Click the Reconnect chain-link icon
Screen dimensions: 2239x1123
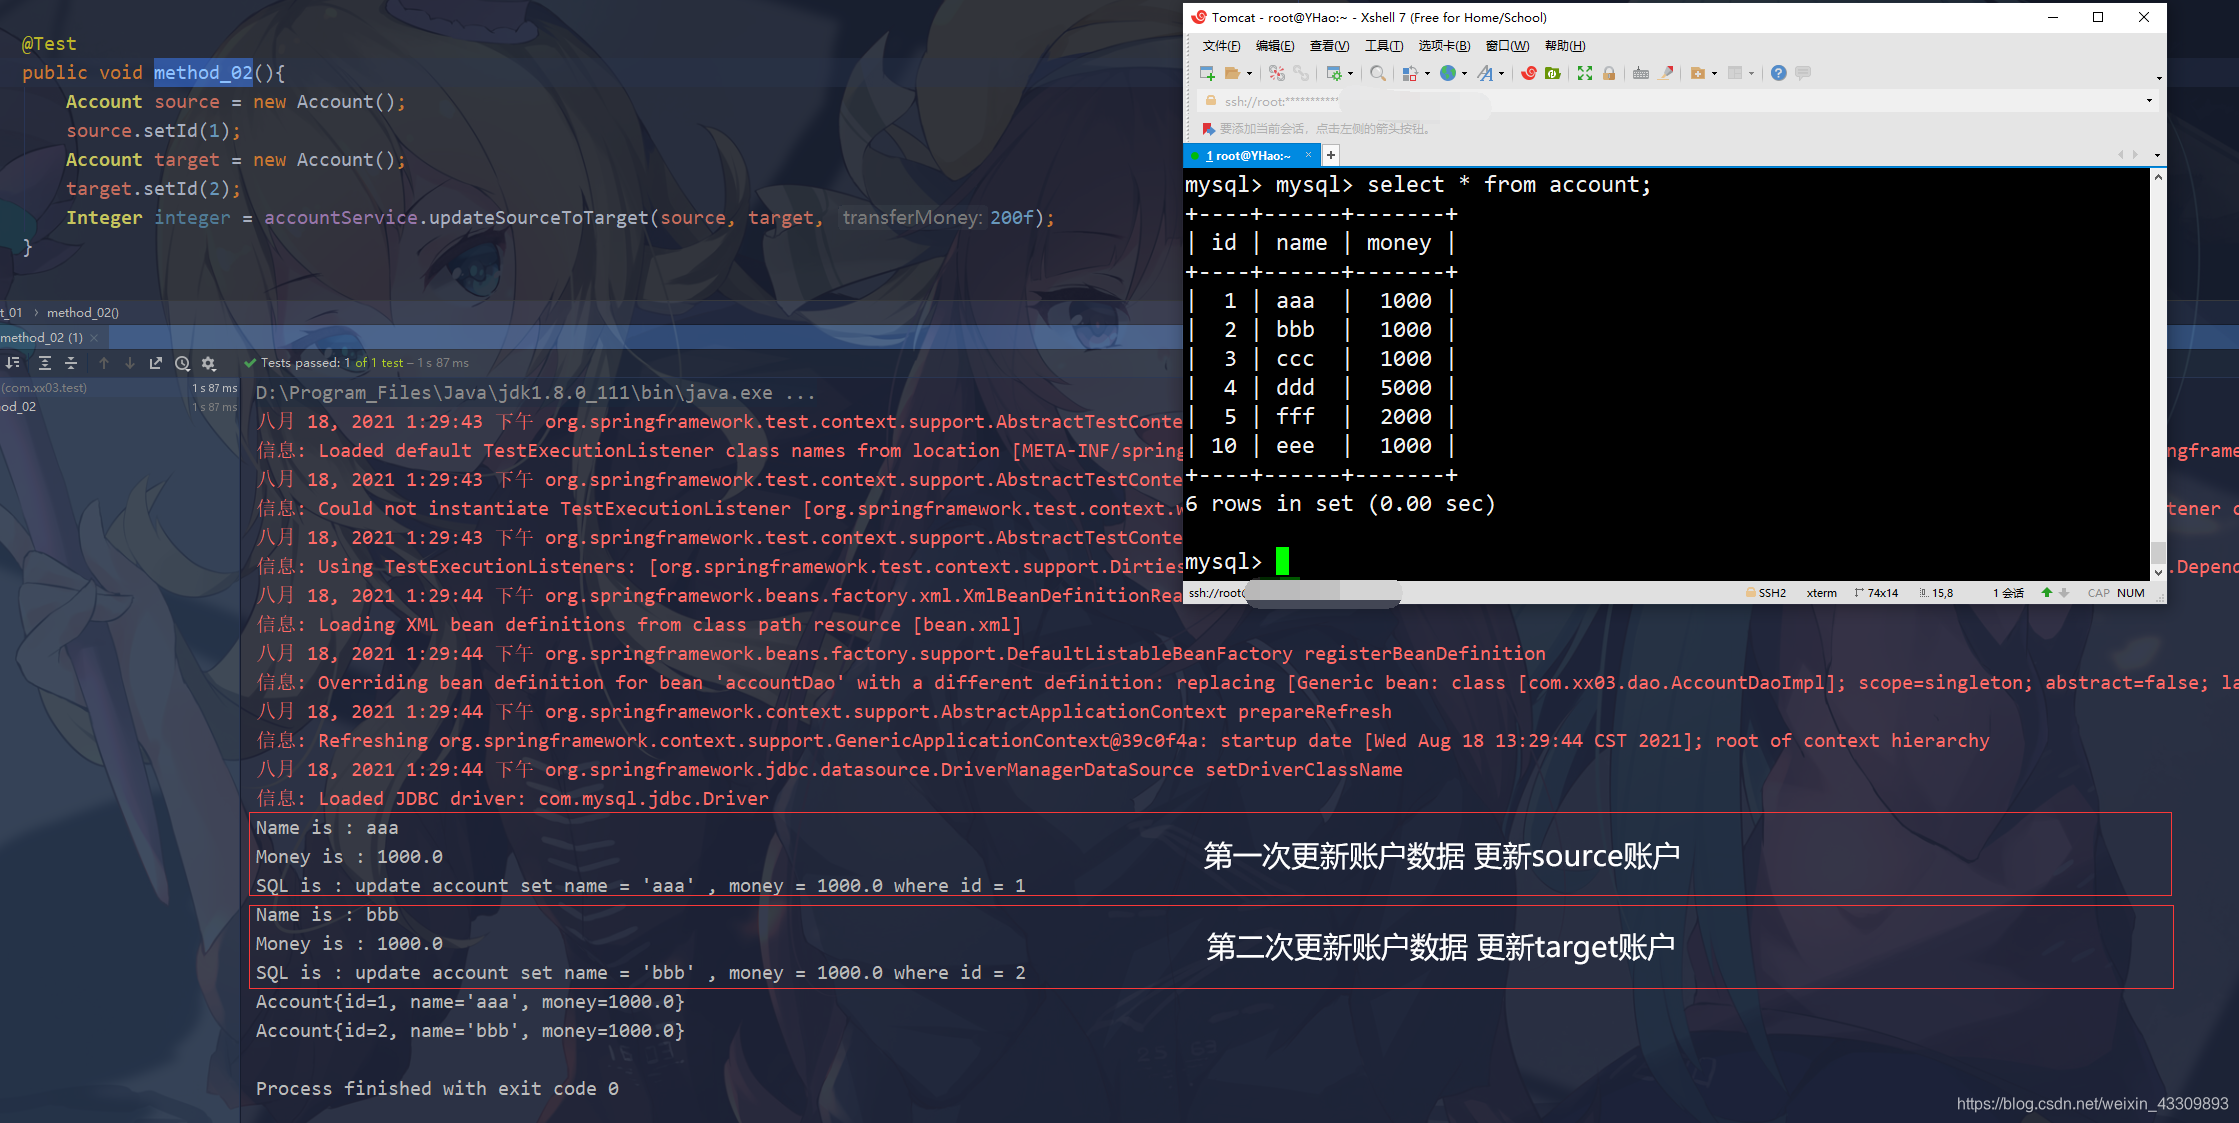(x=1301, y=73)
